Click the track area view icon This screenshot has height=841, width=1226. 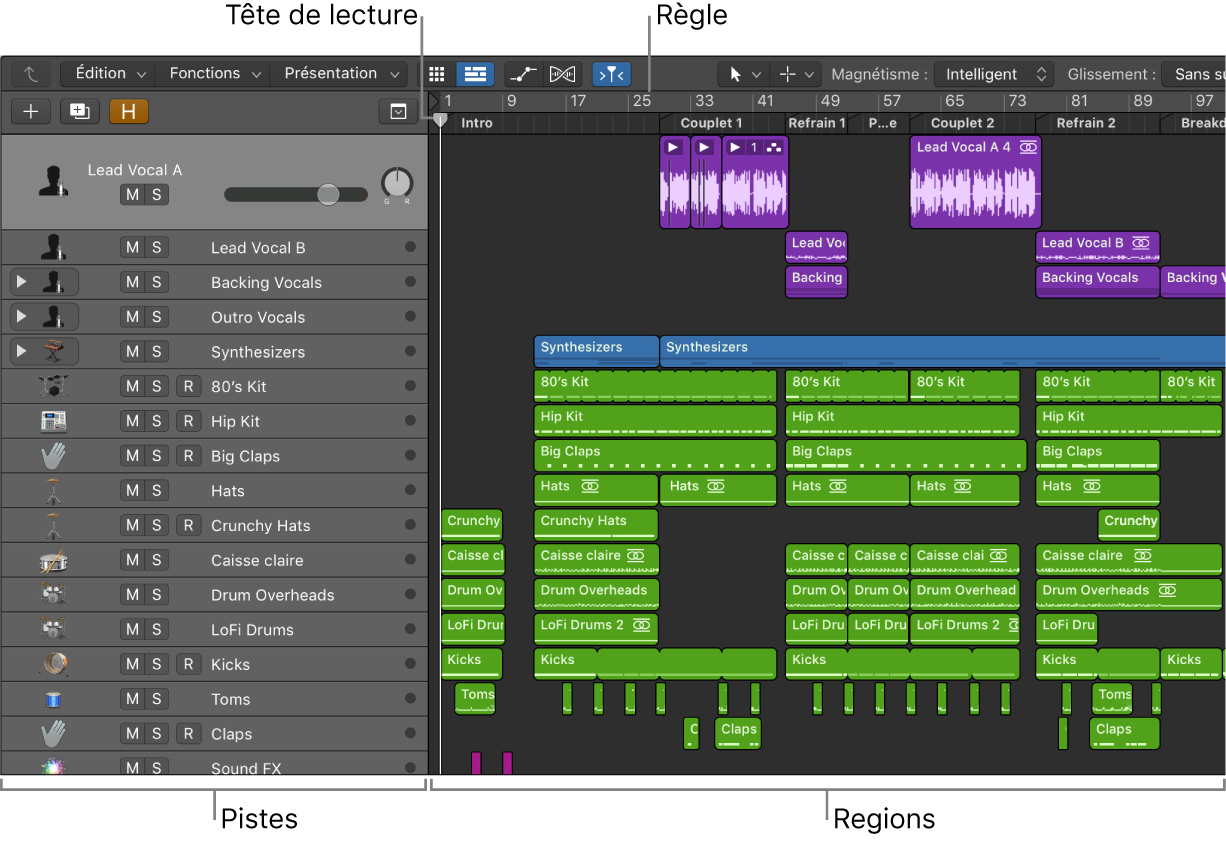475,73
